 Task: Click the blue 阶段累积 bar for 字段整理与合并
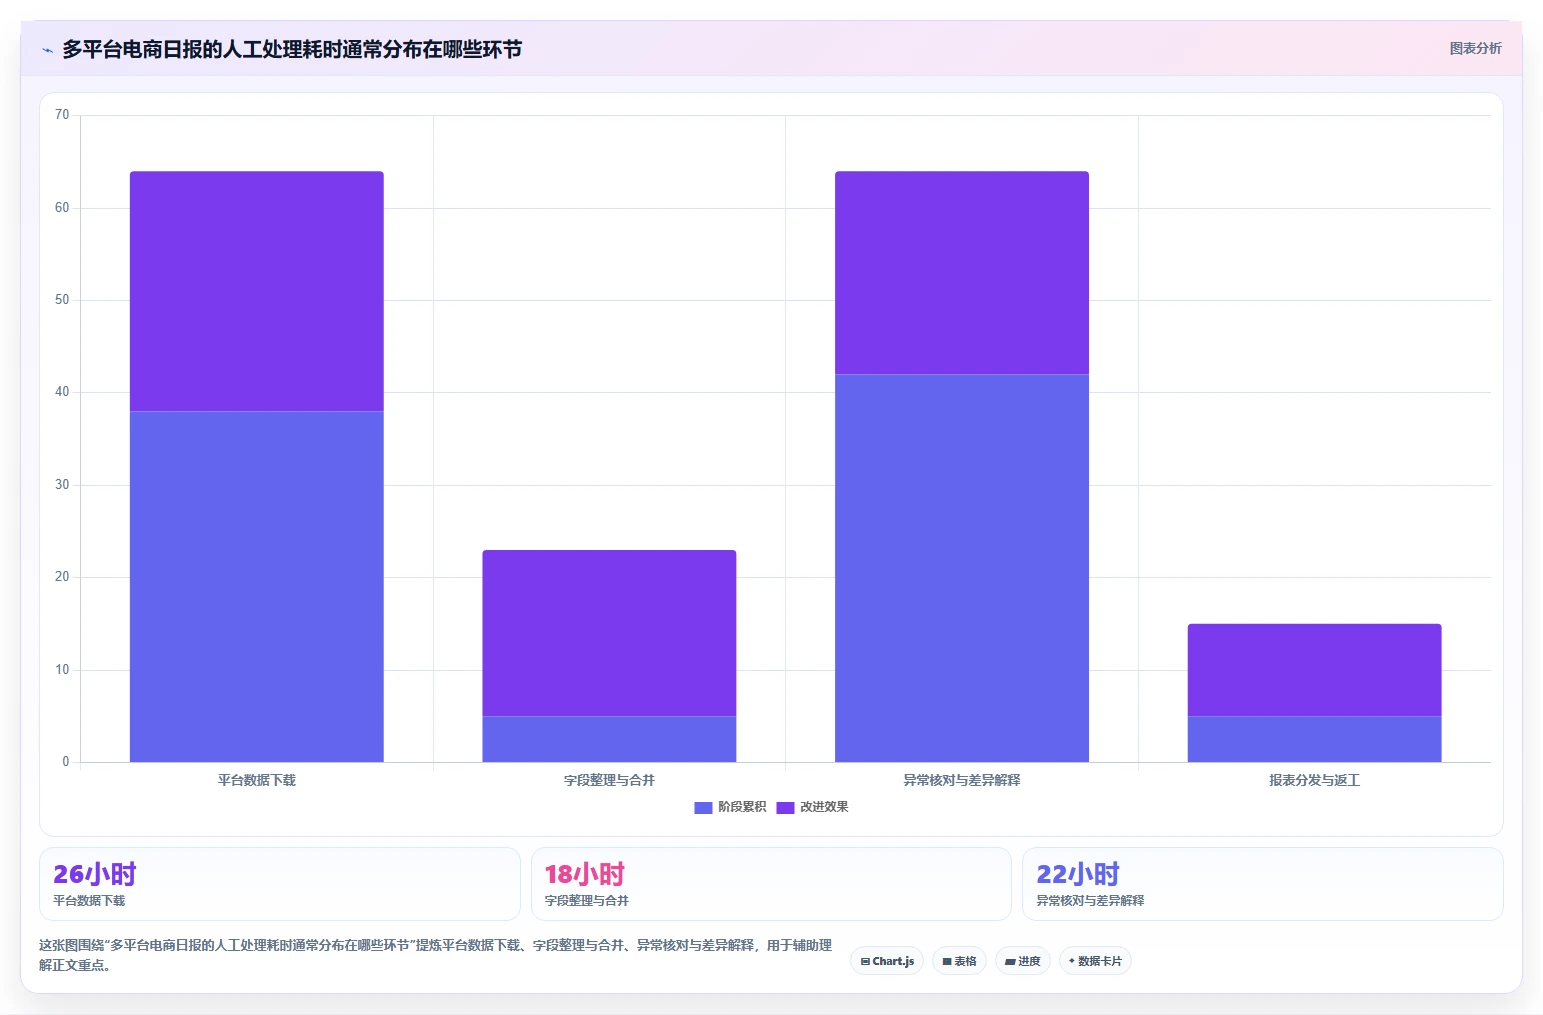pos(609,739)
